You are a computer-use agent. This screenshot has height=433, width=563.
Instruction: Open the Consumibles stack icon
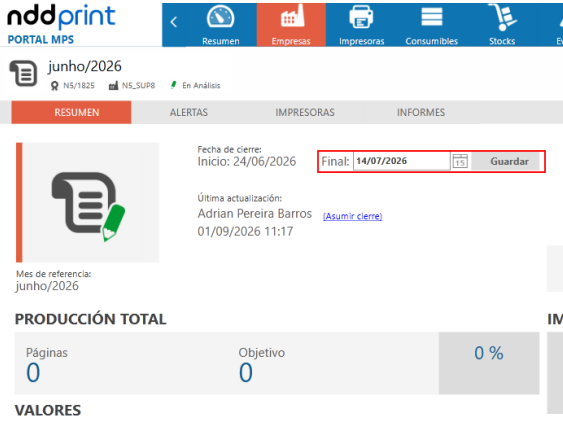[432, 17]
